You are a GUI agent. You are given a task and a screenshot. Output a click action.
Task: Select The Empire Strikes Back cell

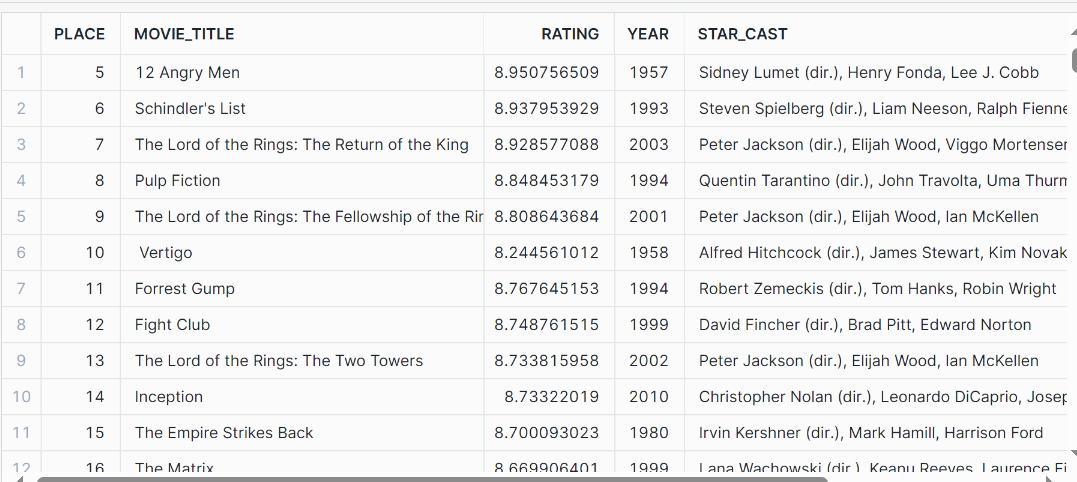coord(302,433)
